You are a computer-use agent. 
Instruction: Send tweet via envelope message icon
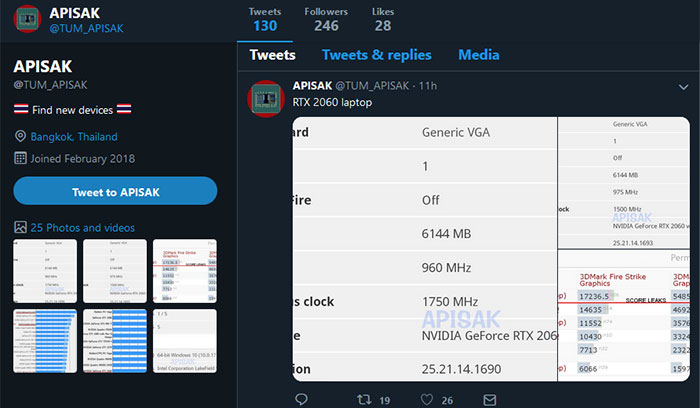[490, 400]
